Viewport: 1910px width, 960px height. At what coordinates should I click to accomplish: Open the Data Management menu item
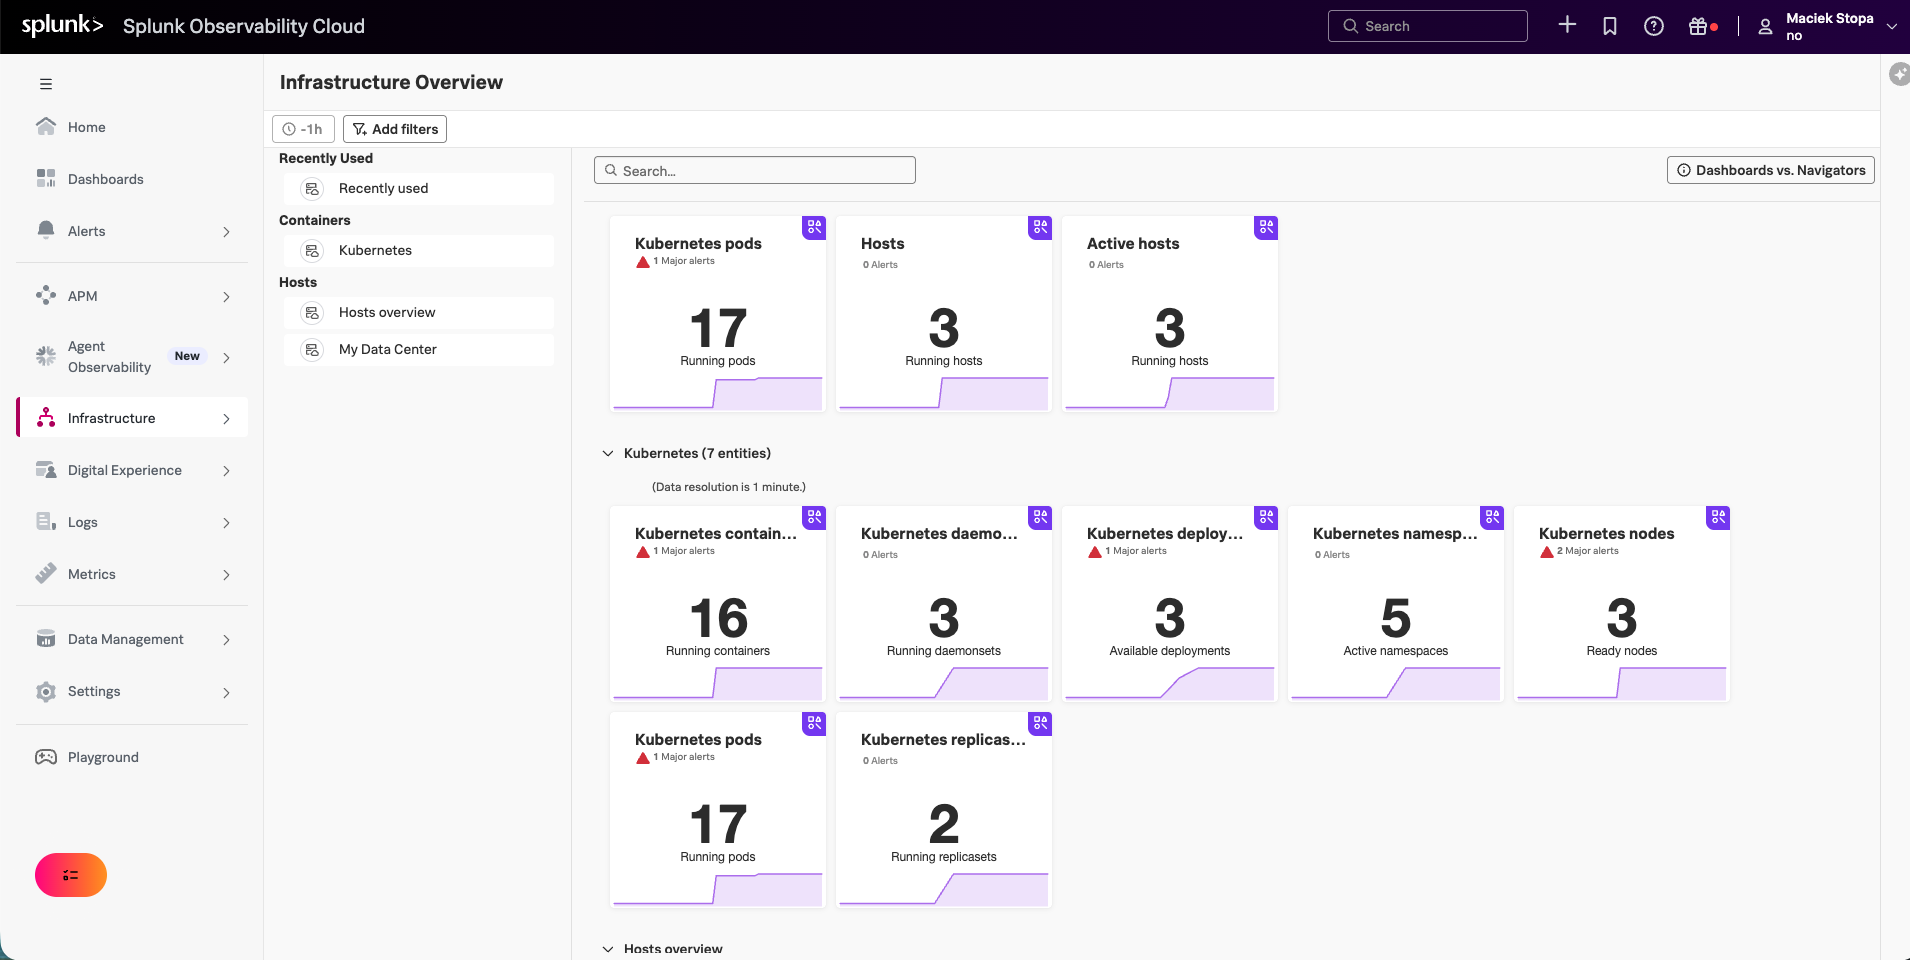click(132, 639)
